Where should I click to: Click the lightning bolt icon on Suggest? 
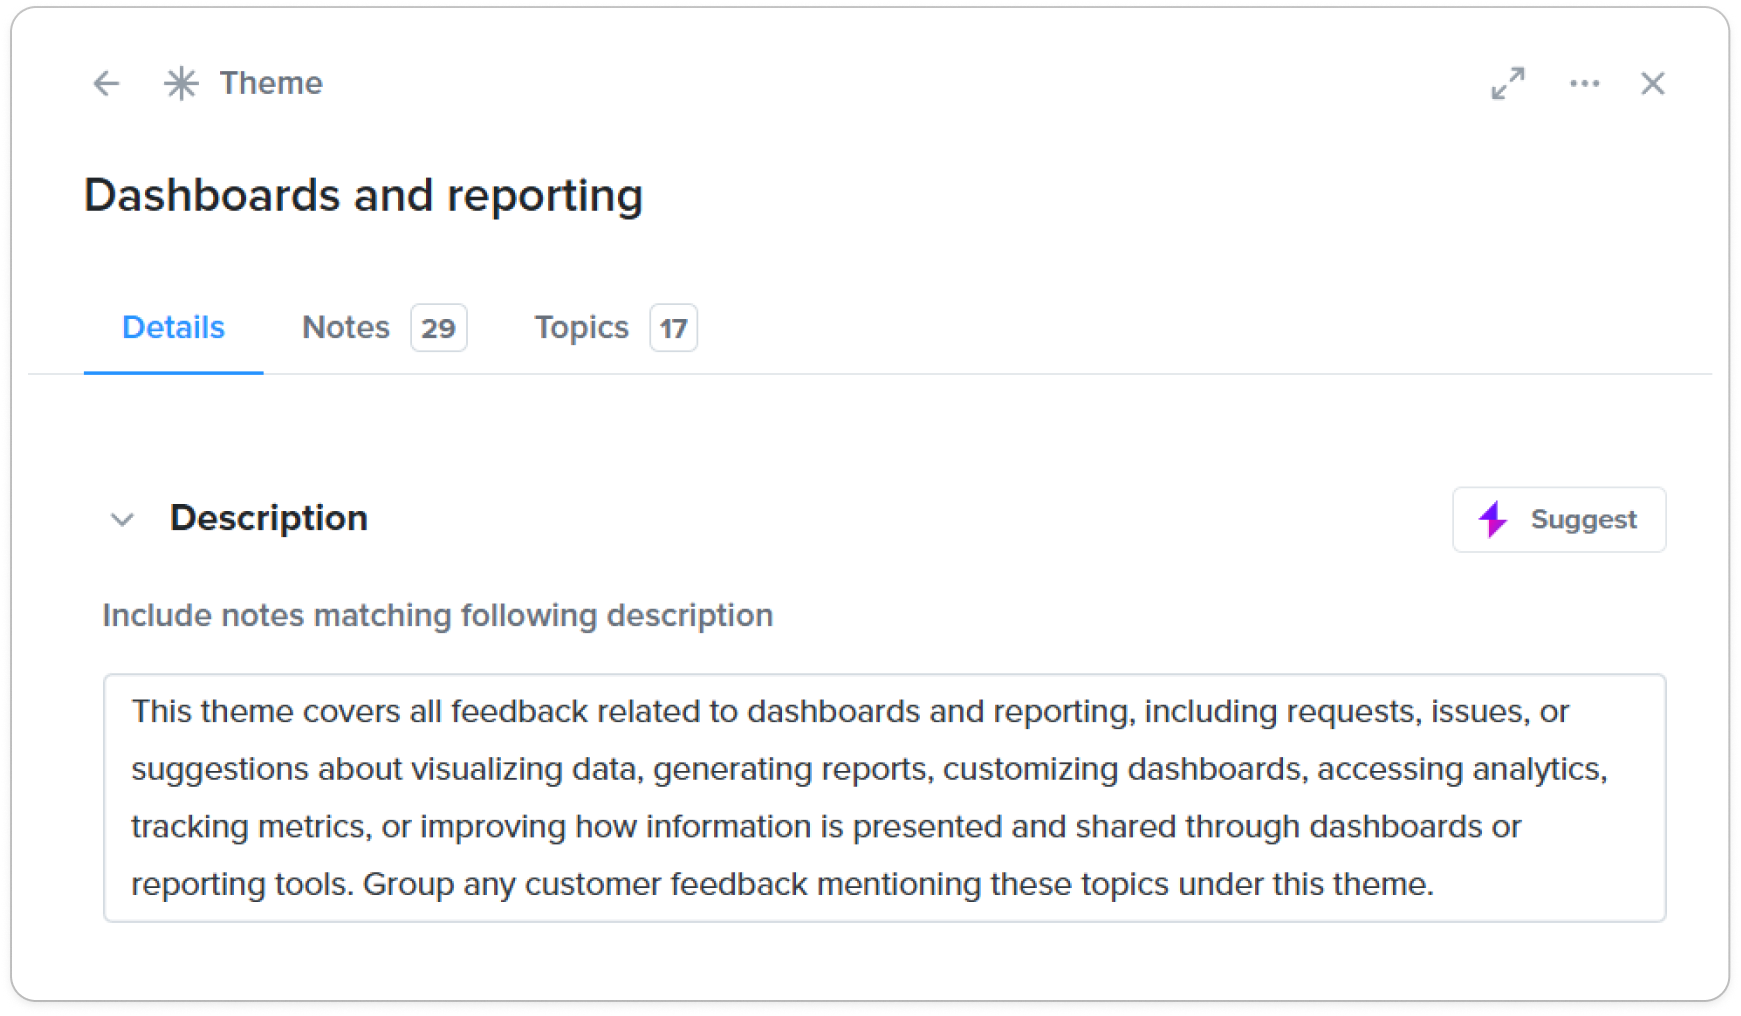1493,519
